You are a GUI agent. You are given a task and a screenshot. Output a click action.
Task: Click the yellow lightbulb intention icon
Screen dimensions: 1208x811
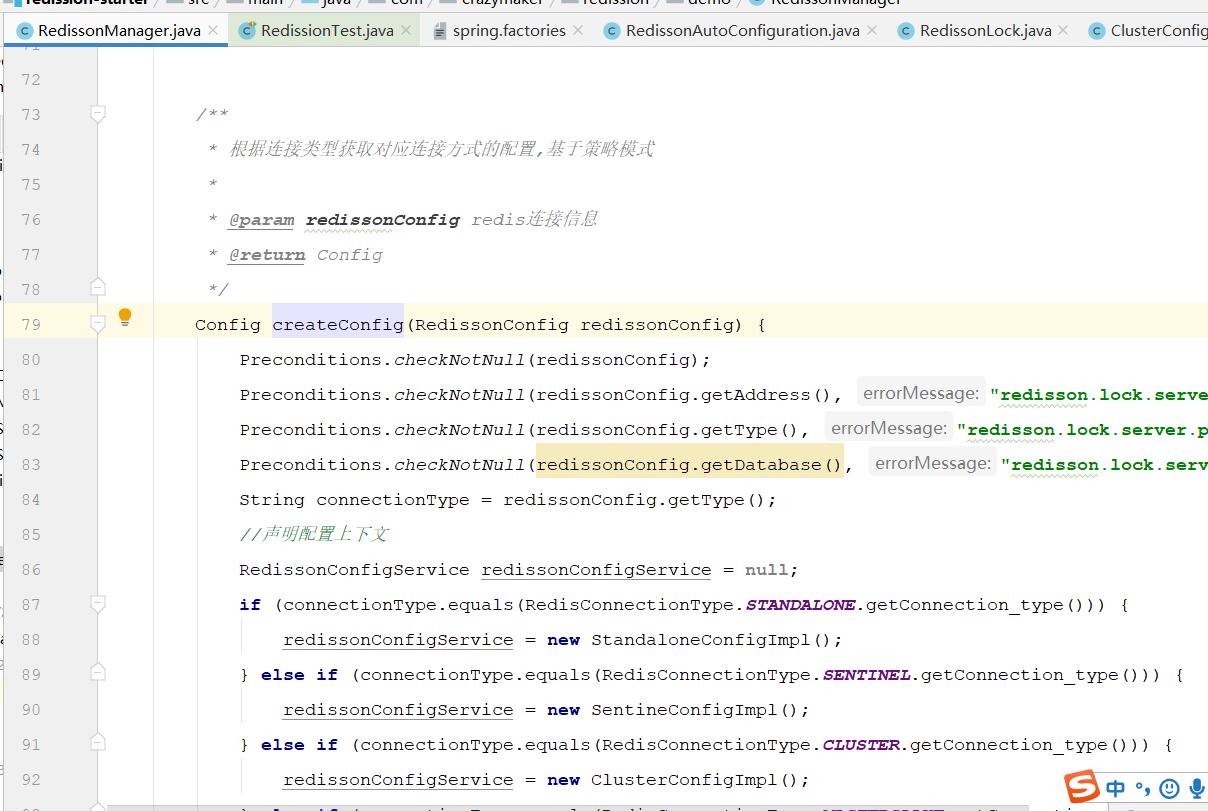tap(125, 317)
